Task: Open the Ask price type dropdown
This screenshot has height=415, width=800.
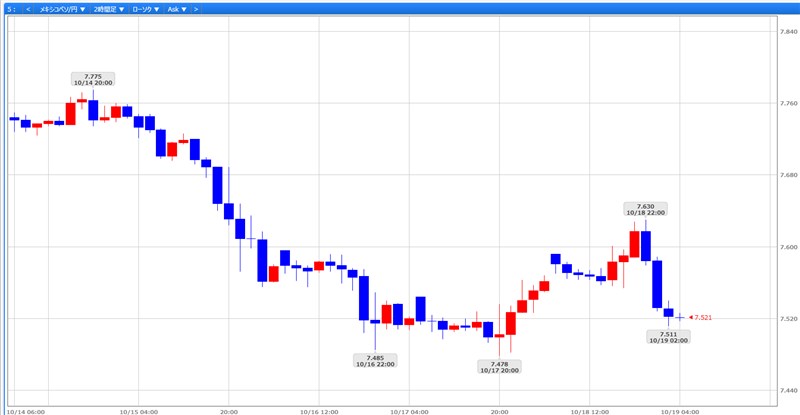Action: tap(177, 8)
